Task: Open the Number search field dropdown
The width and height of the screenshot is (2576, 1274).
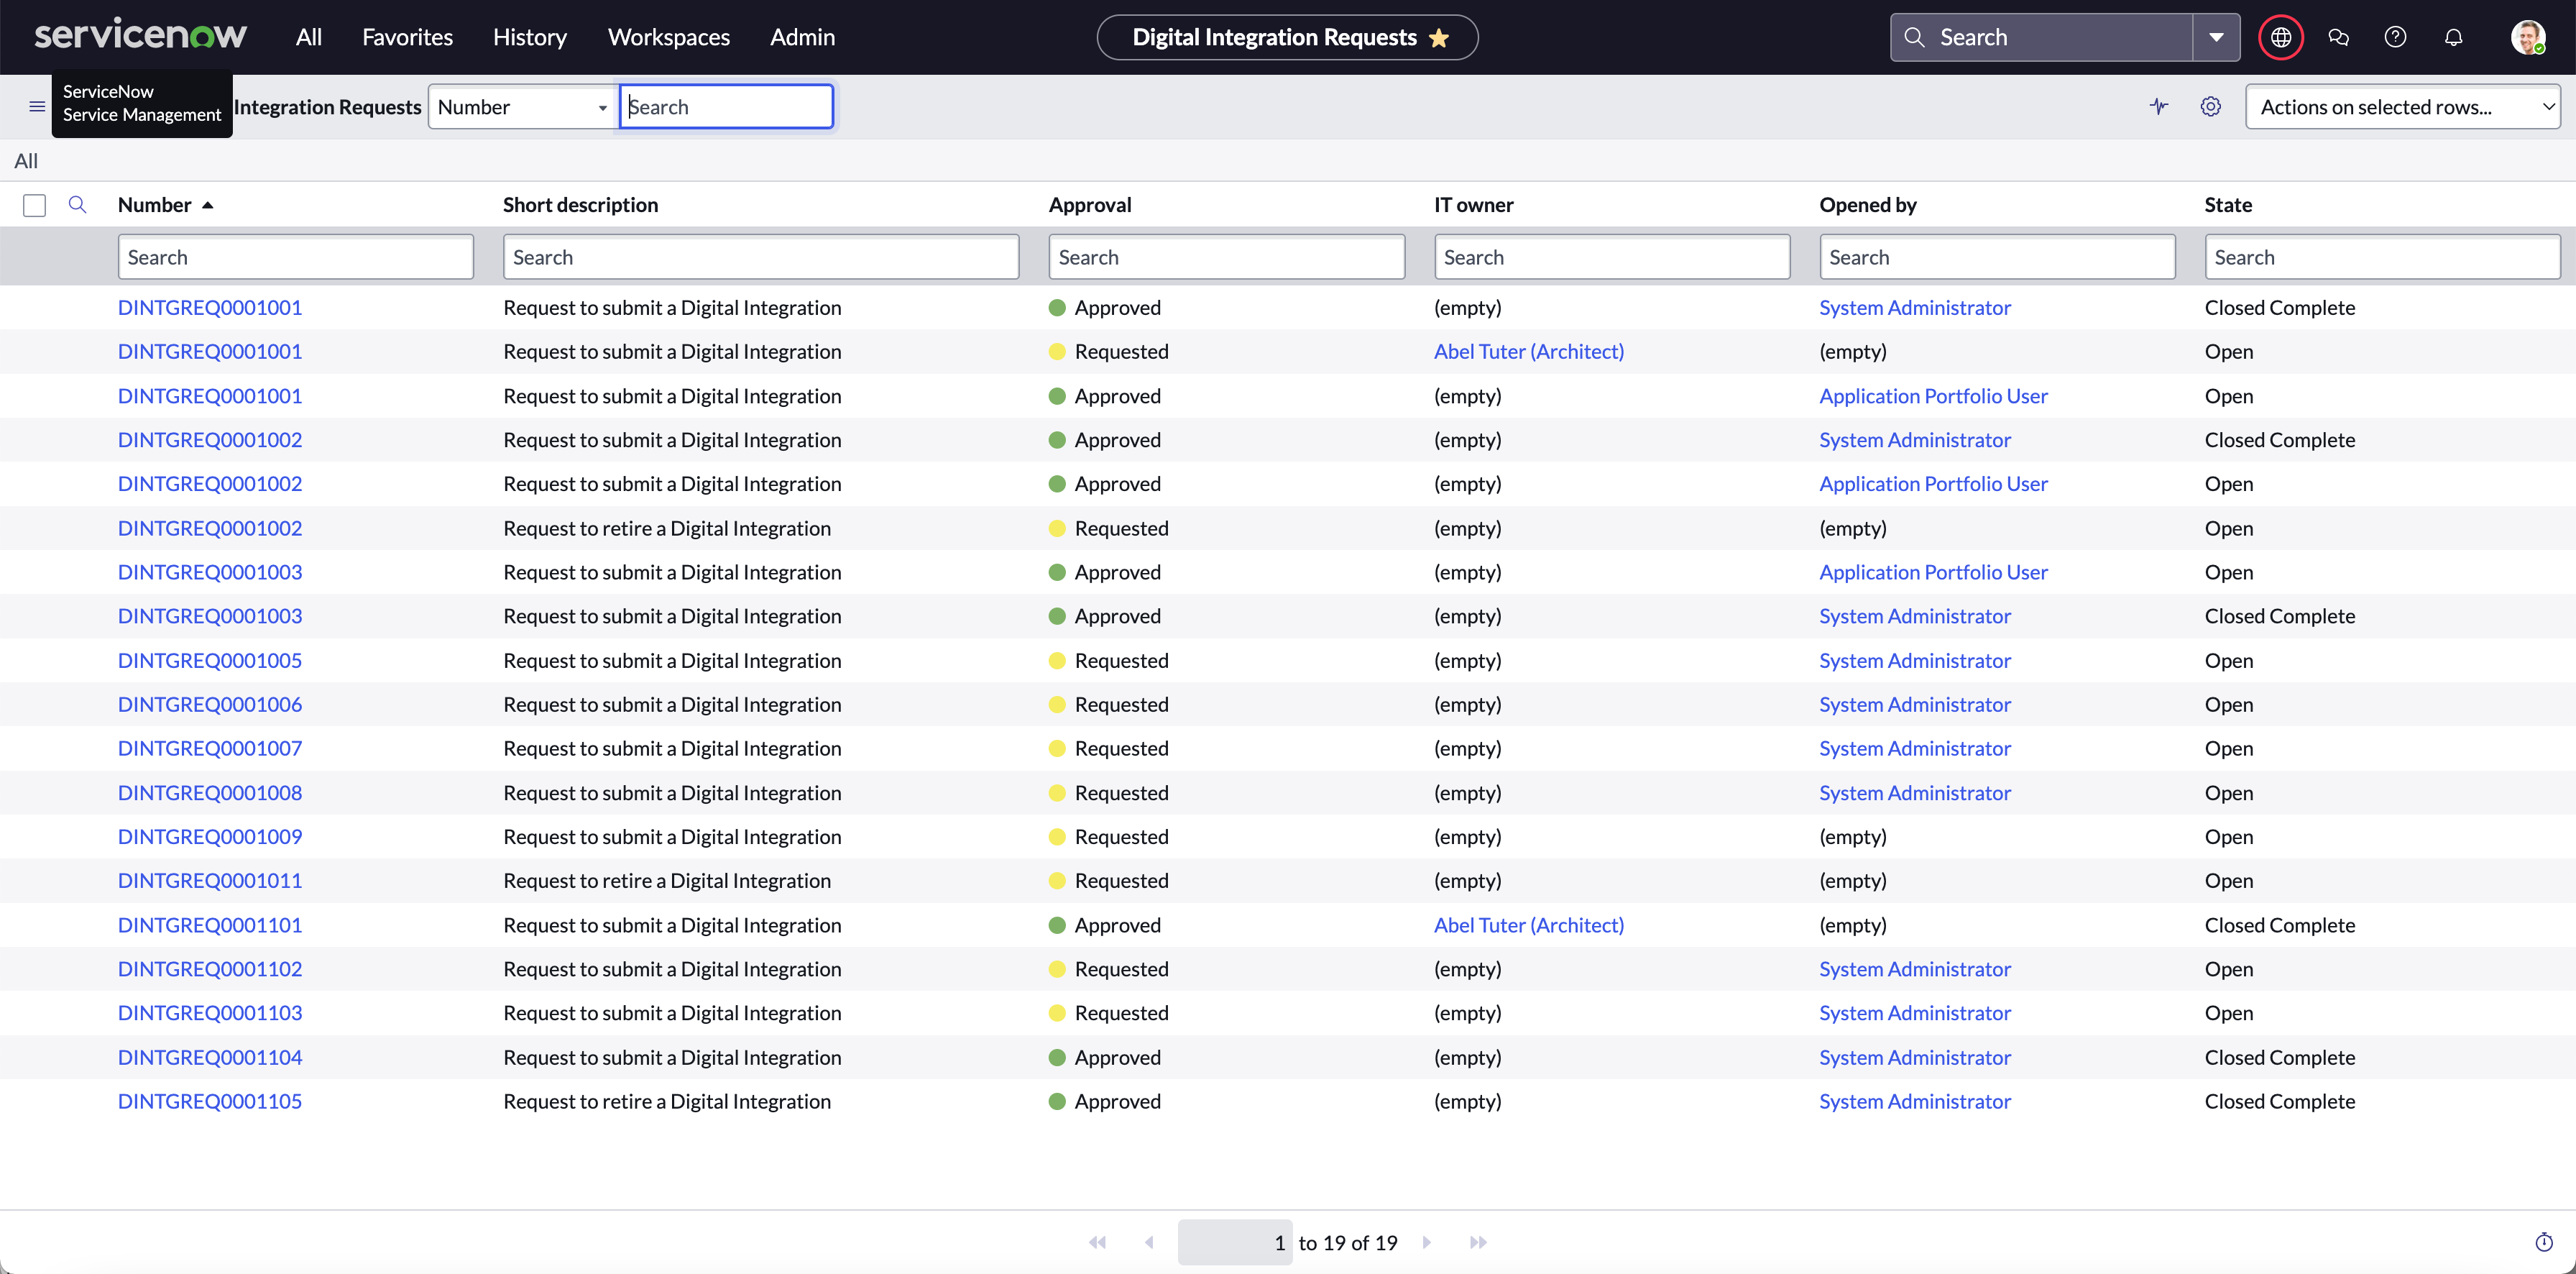Action: (x=521, y=107)
